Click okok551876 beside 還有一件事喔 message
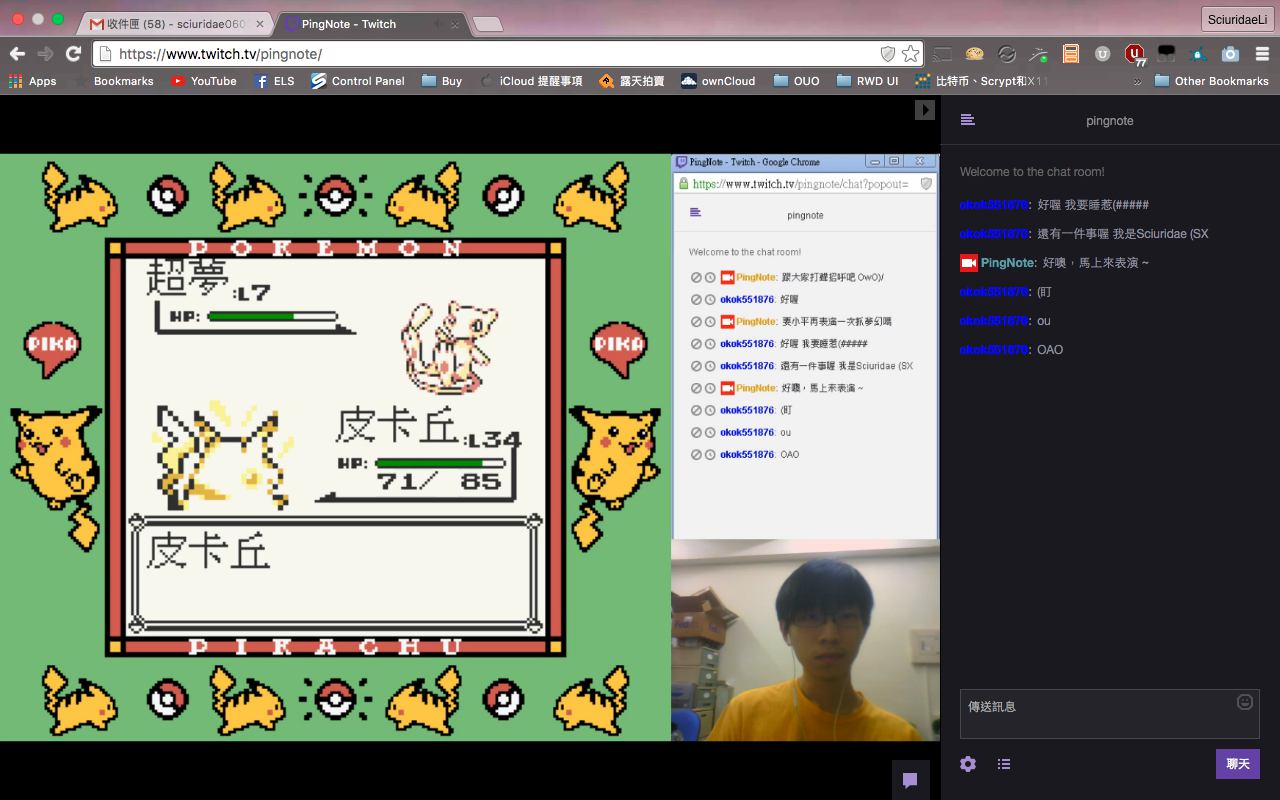This screenshot has height=800, width=1280. tap(993, 234)
